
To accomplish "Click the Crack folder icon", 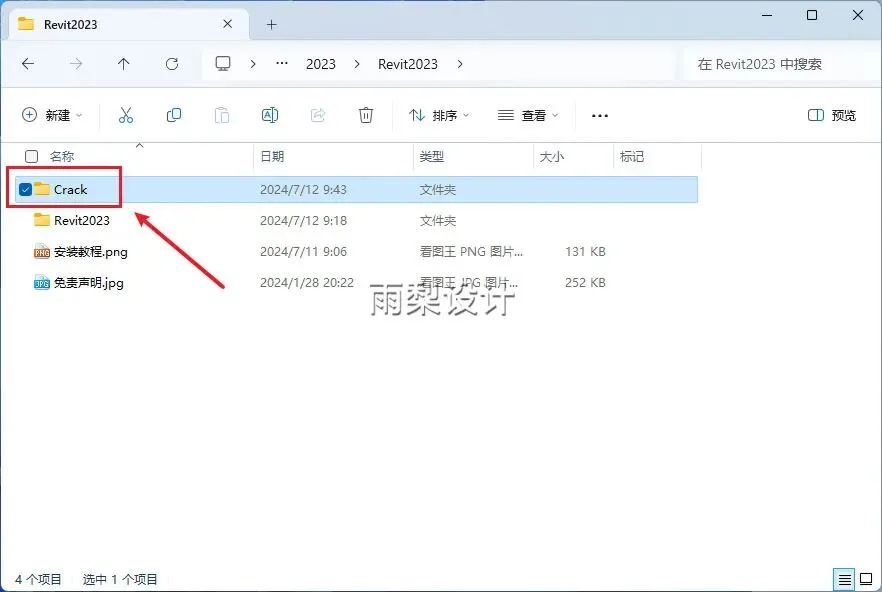I will click(42, 189).
